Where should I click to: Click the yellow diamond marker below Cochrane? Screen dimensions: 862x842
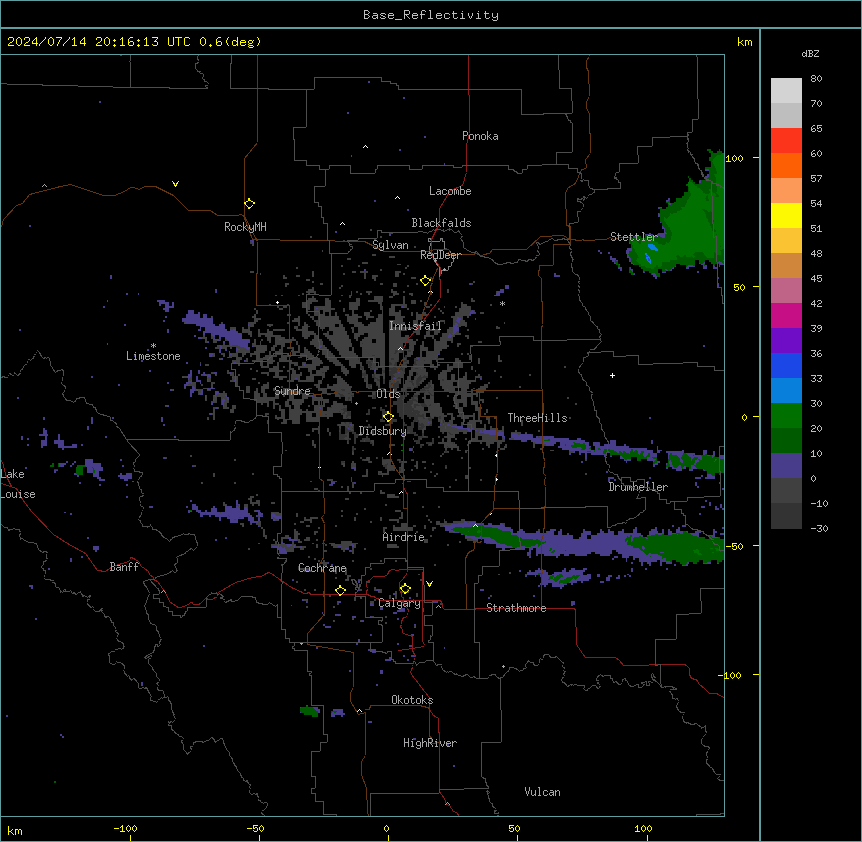pyautogui.click(x=340, y=590)
